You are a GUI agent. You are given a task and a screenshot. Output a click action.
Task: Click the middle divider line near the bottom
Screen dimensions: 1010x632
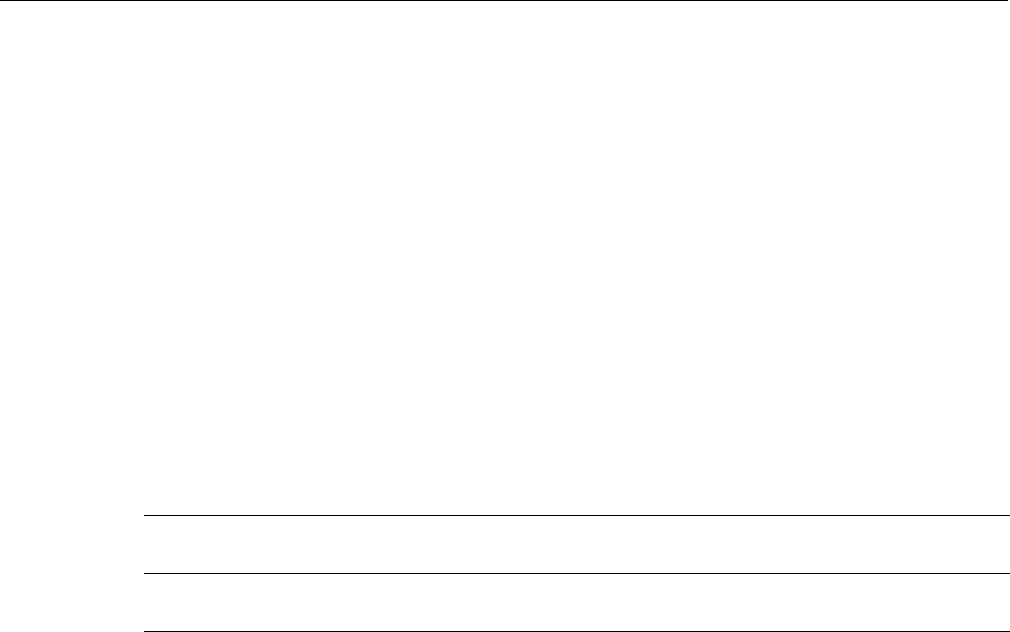point(576,573)
